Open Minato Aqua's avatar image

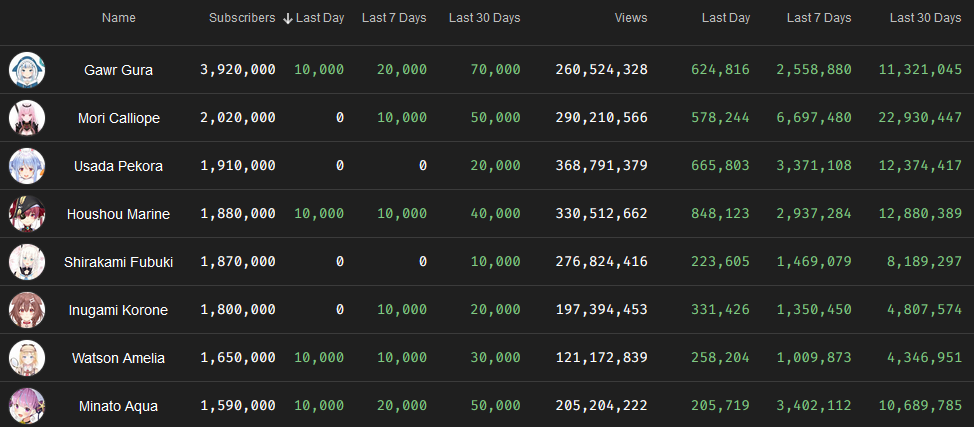pyautogui.click(x=27, y=406)
